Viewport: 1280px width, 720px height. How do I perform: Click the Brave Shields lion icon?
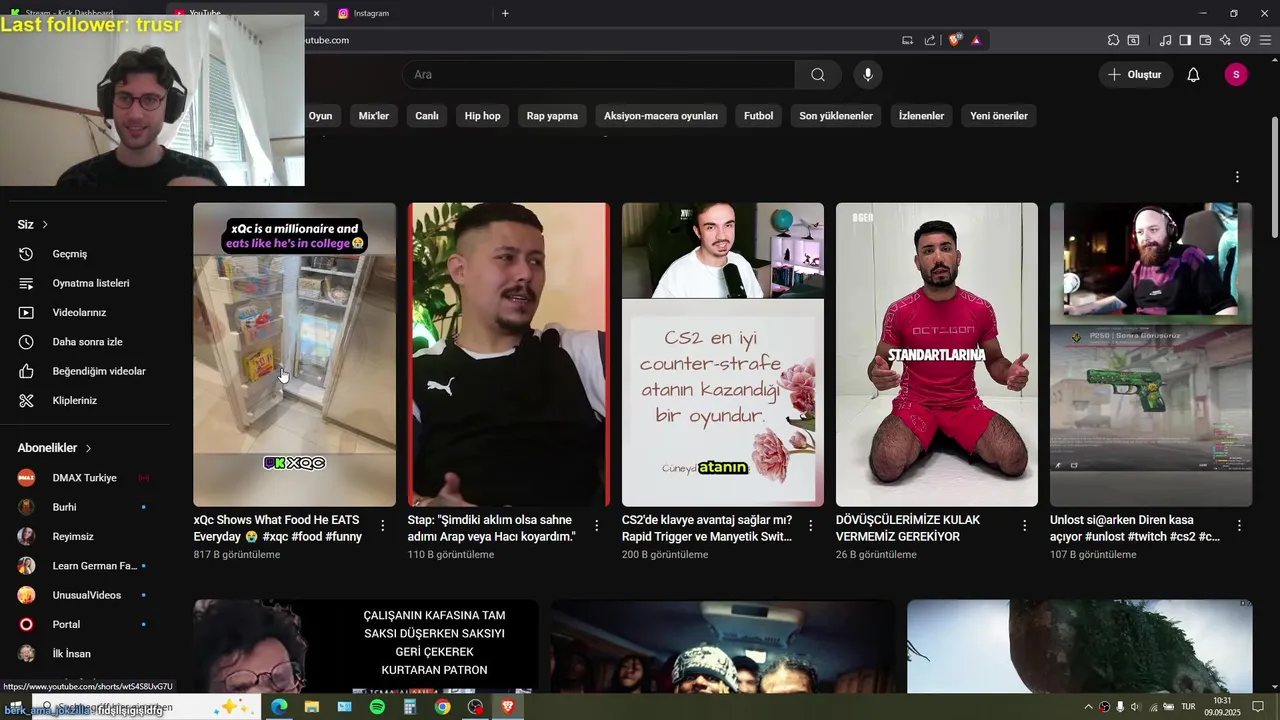coord(955,40)
